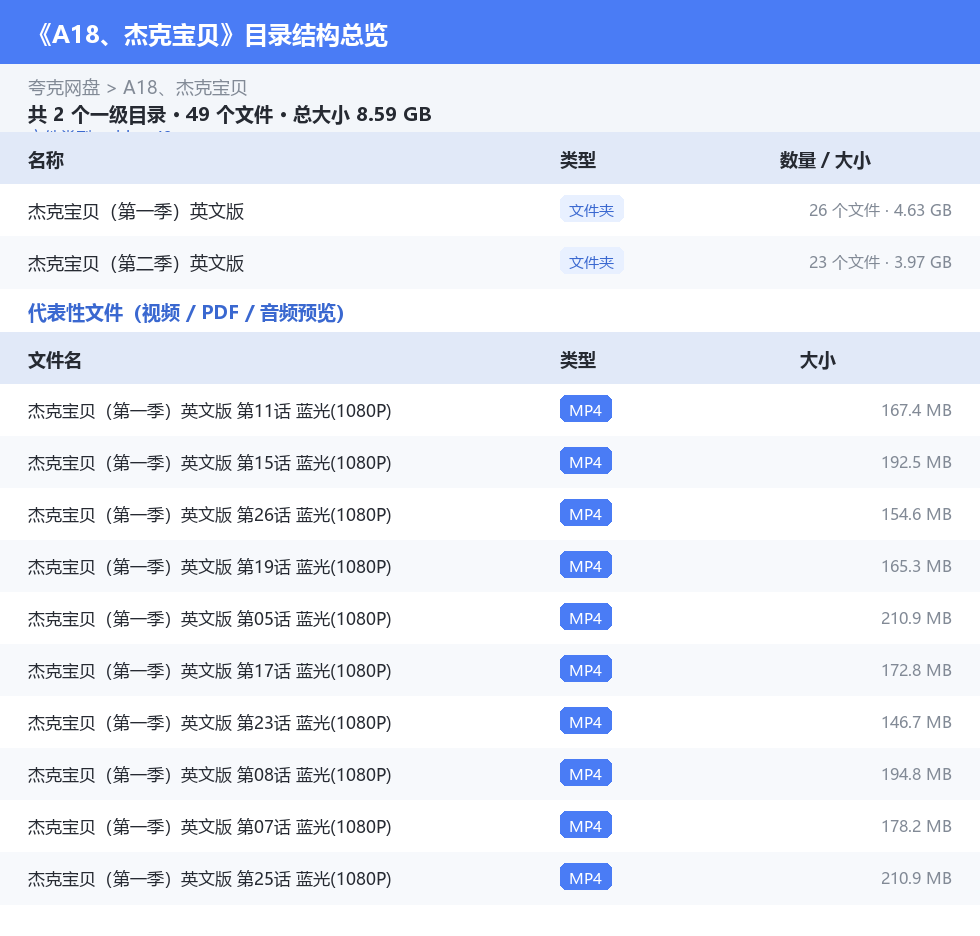980x936 pixels.
Task: Click the 178.2 MB size value
Action: point(916,825)
